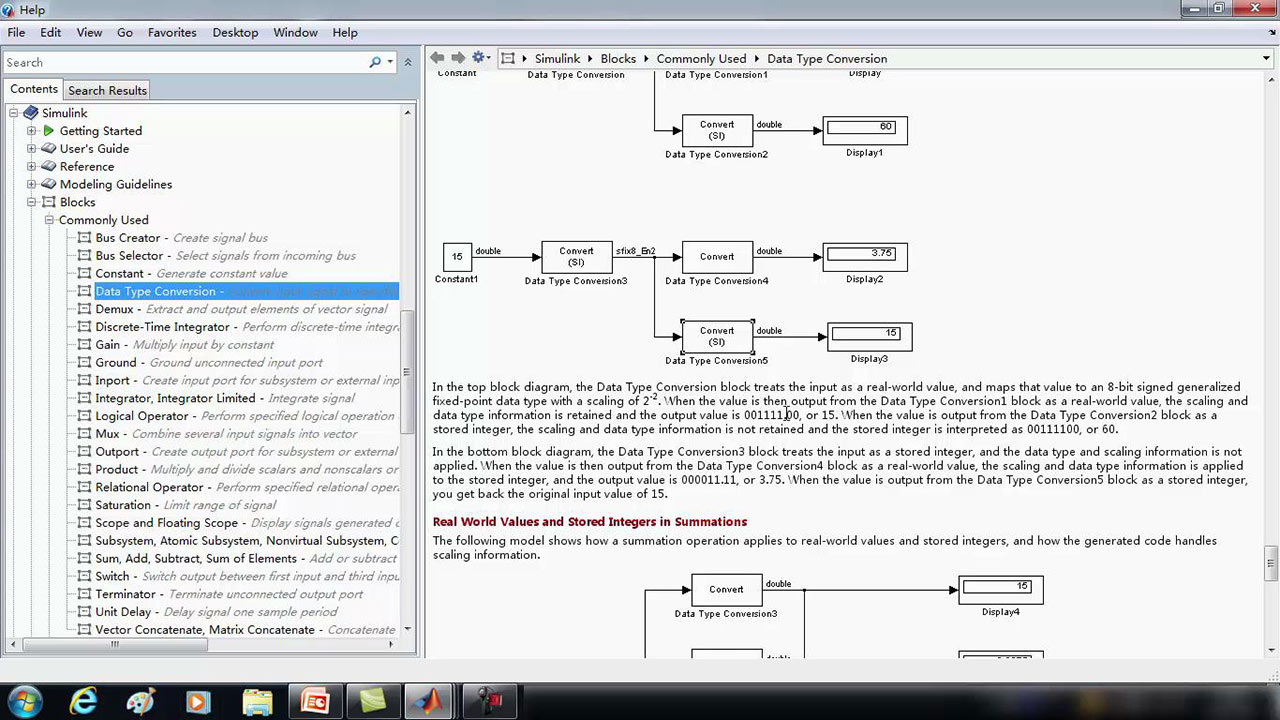
Task: Click the red recorder taskbar icon
Action: pos(489,701)
